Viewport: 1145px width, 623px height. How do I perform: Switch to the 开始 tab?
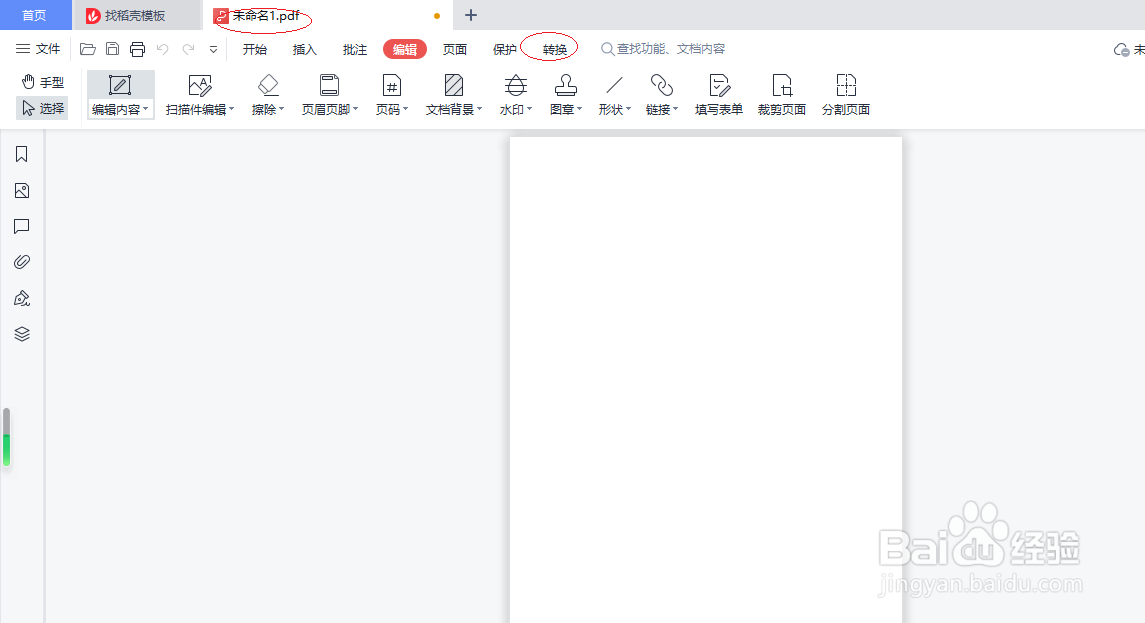pos(255,49)
